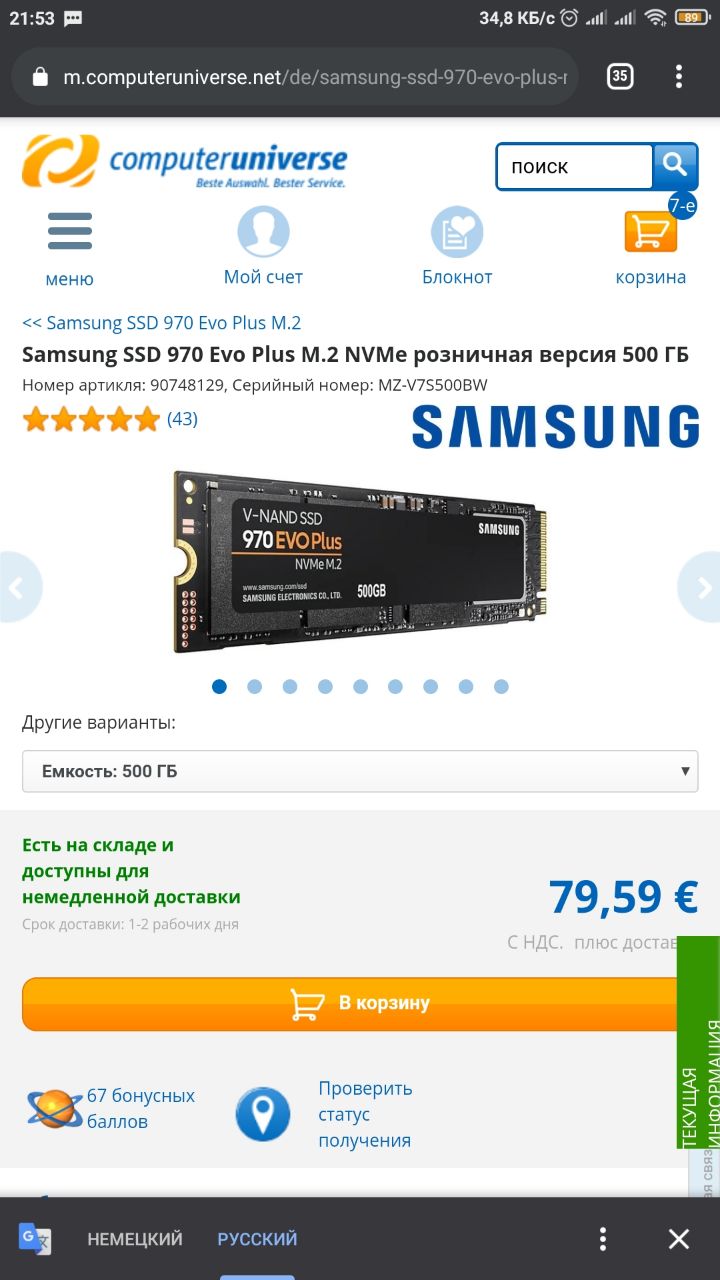Switch translation to НЕМЕЦКИЙ tab
The image size is (720, 1280).
[x=135, y=1239]
